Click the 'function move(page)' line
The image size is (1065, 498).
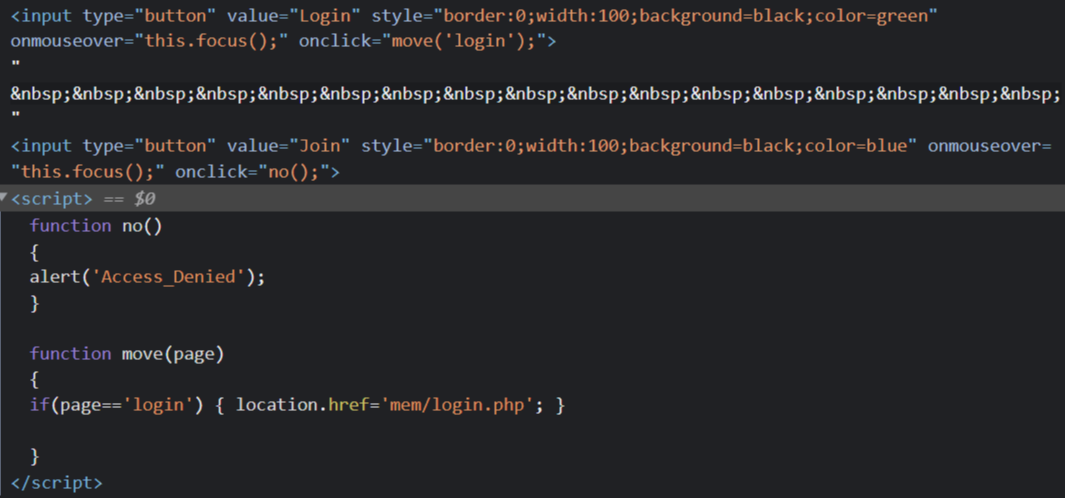pyautogui.click(x=127, y=354)
